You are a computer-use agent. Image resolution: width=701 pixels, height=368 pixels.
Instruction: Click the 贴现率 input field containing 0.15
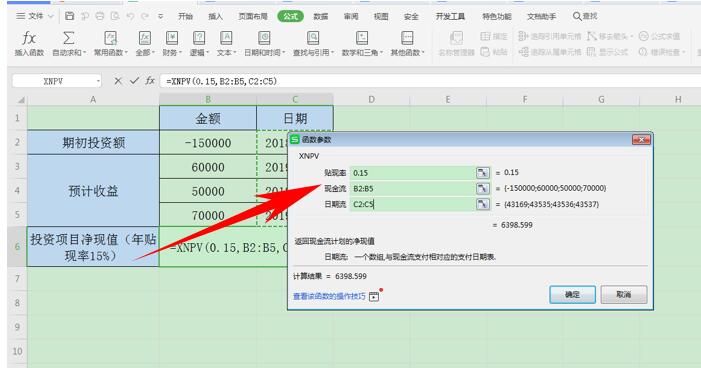coord(412,173)
